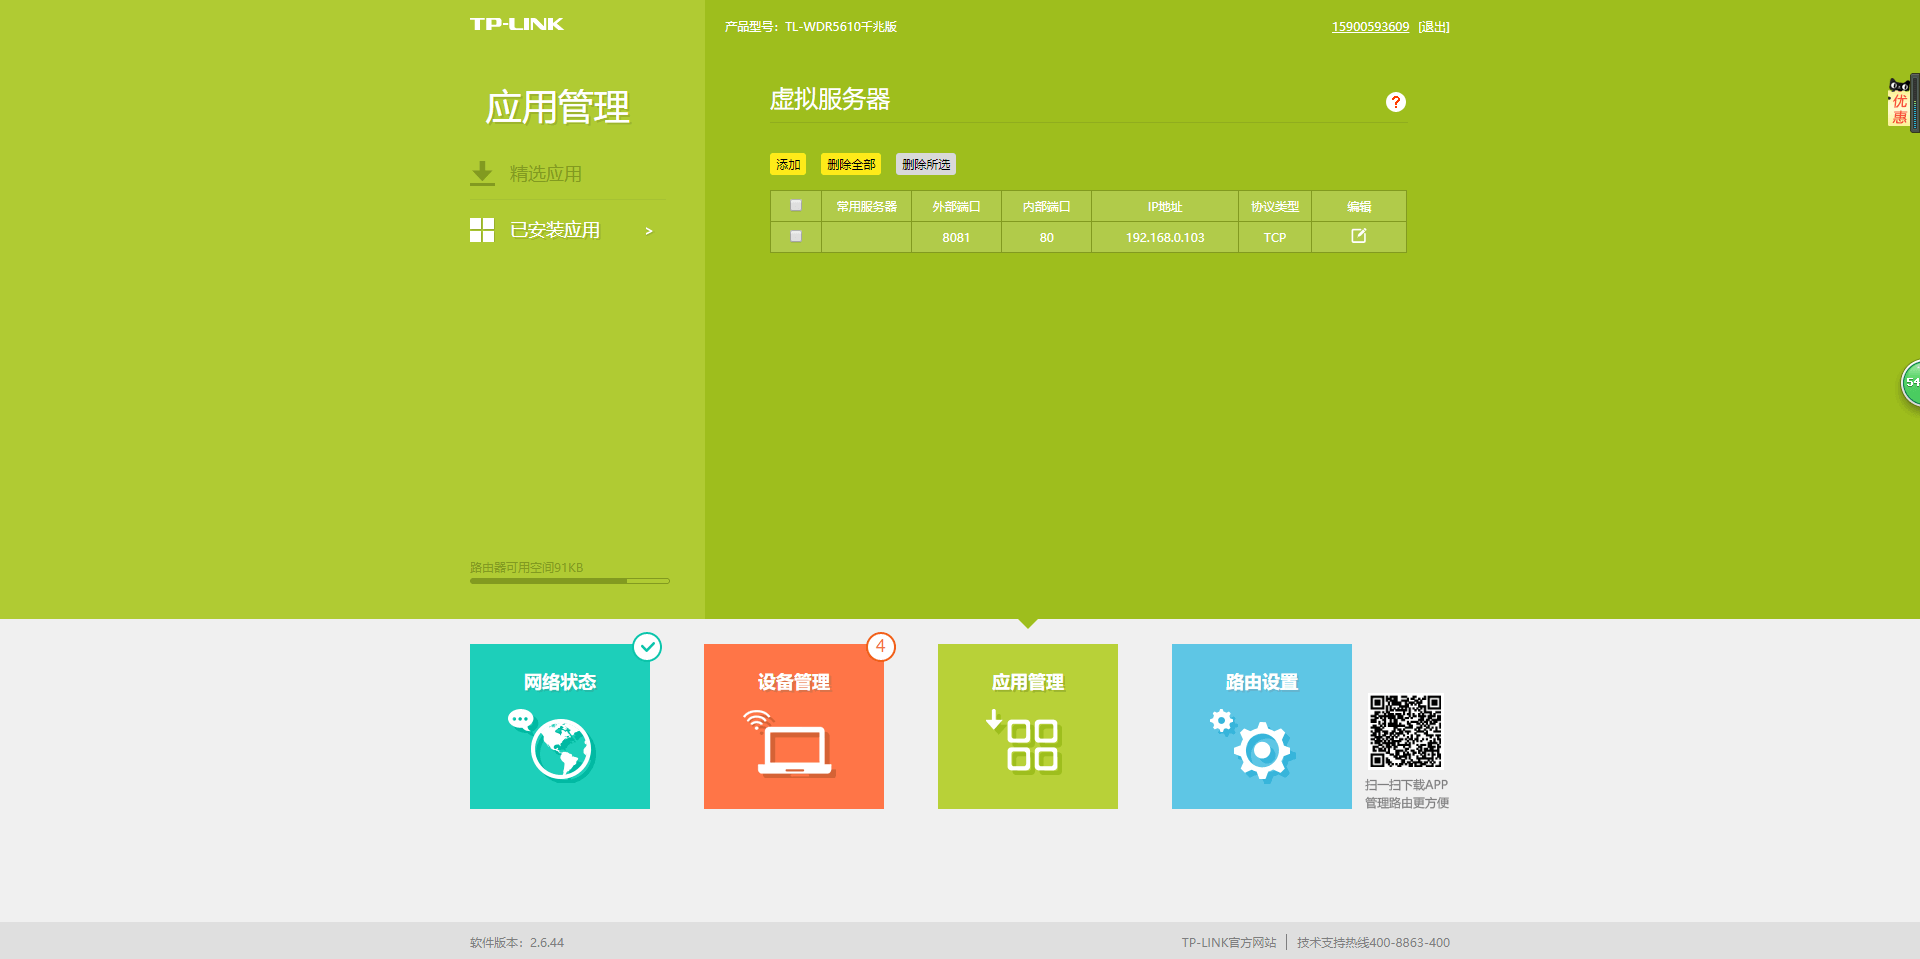Open the 应用管理 grid tile
1920x959 pixels.
1028,726
